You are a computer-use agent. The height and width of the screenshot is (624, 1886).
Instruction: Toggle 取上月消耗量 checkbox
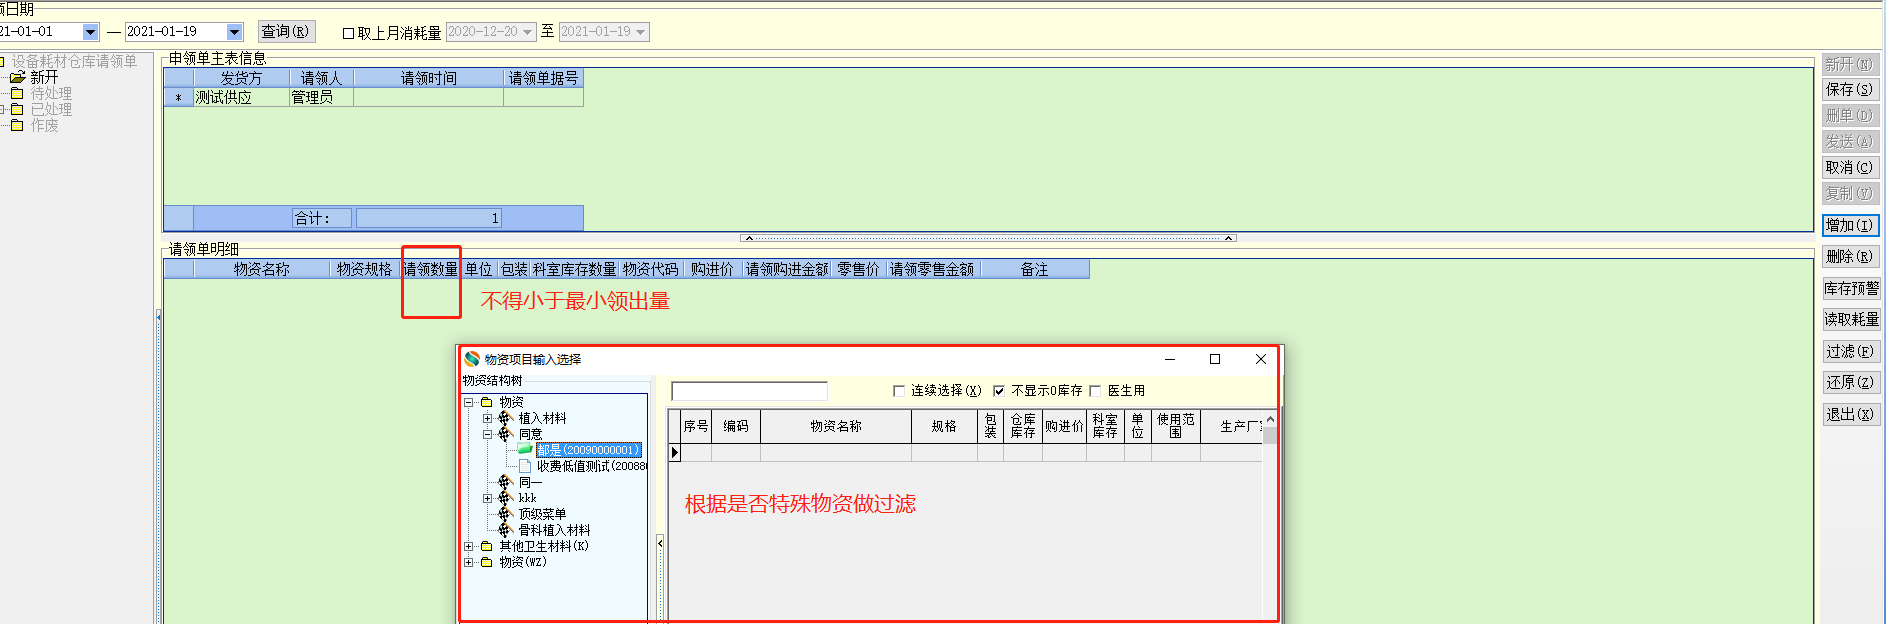point(349,33)
